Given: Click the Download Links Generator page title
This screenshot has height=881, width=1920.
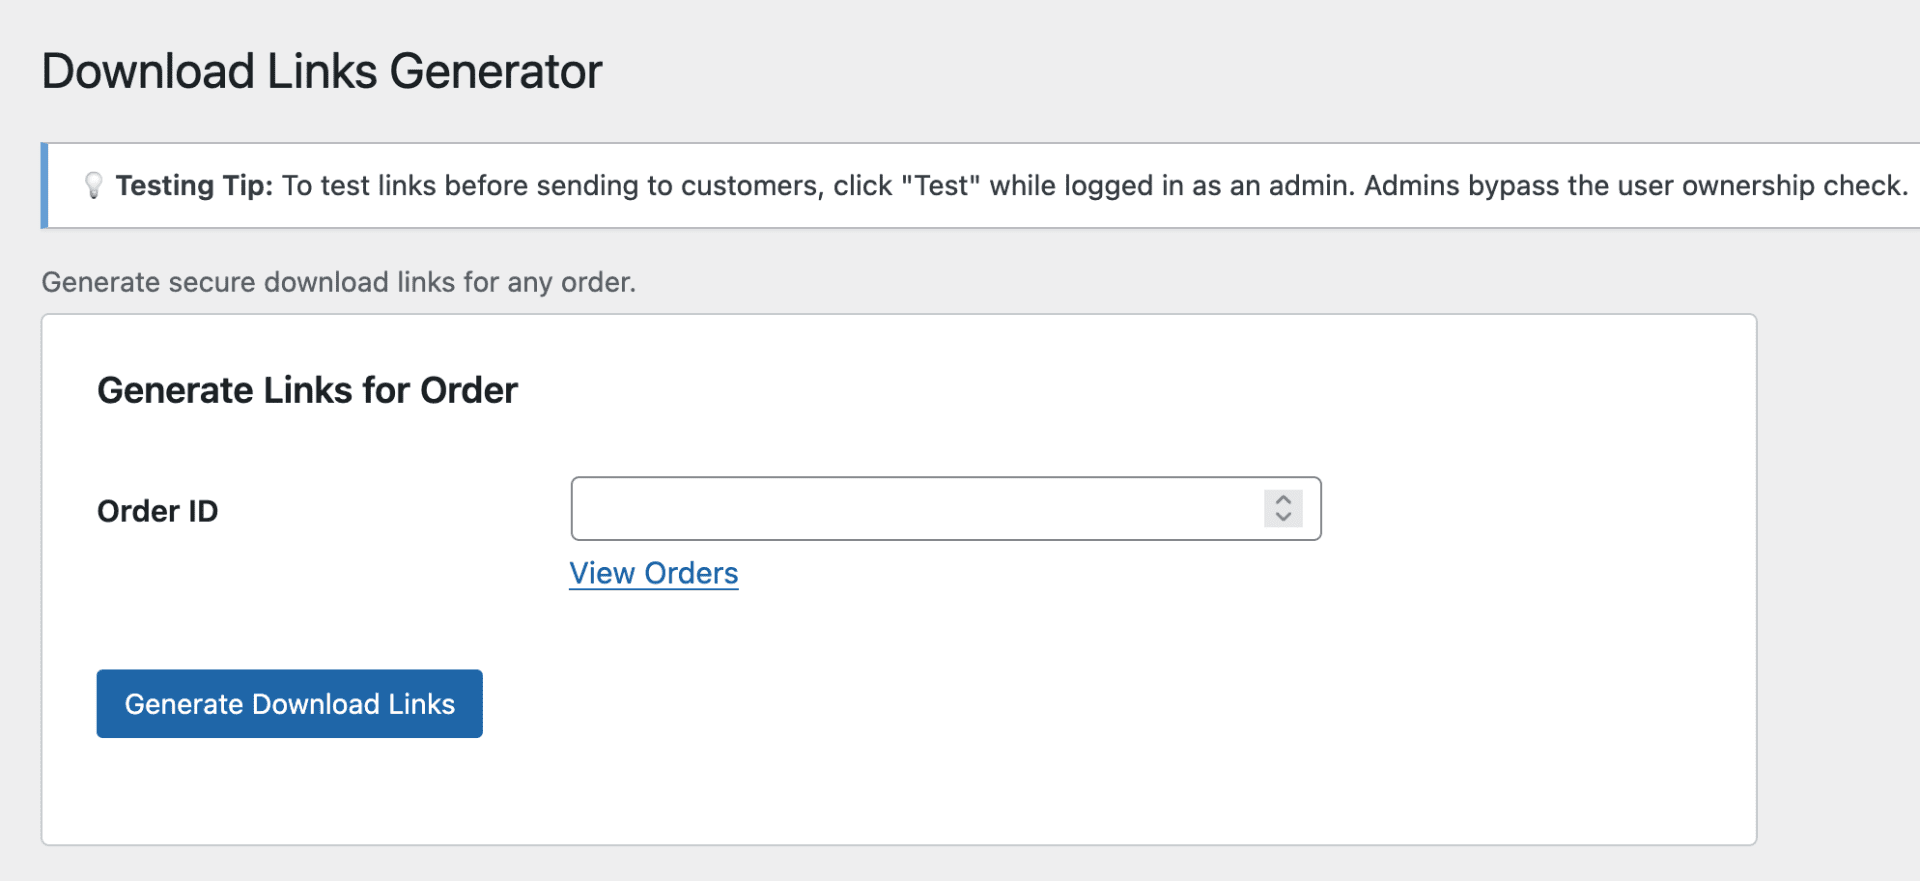Looking at the screenshot, I should (x=321, y=72).
